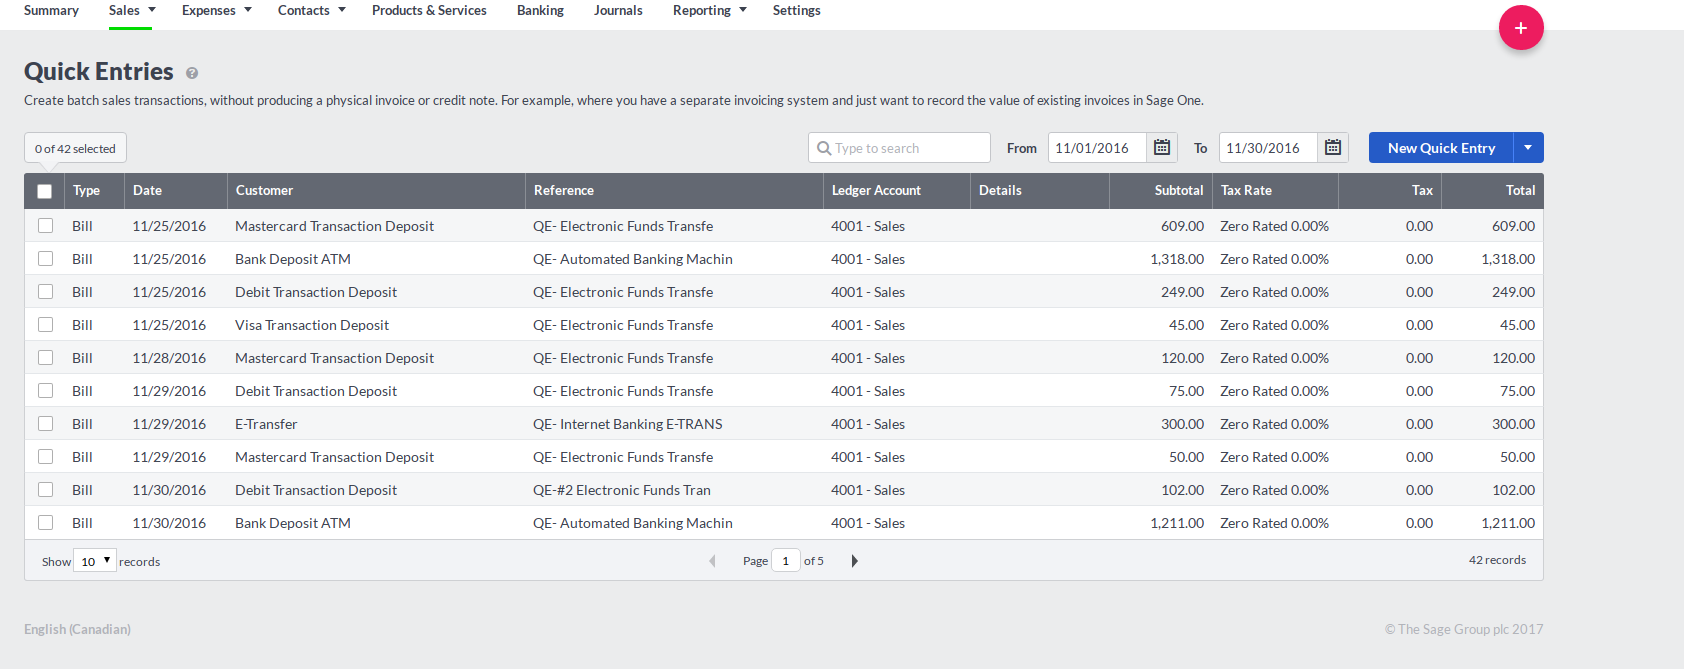Check the Bank Deposit ATM row for 1,211.00

[45, 523]
